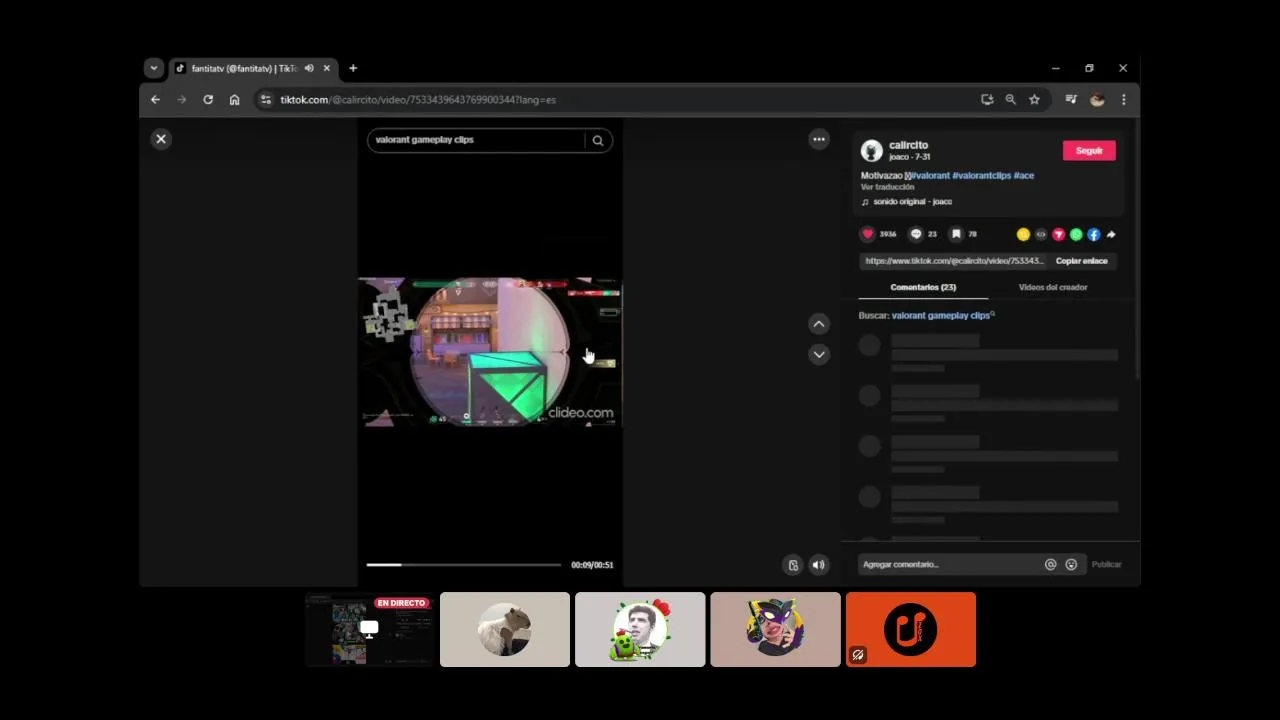Click the search magnifier icon in video search box
This screenshot has width=1280, height=720.
(598, 140)
